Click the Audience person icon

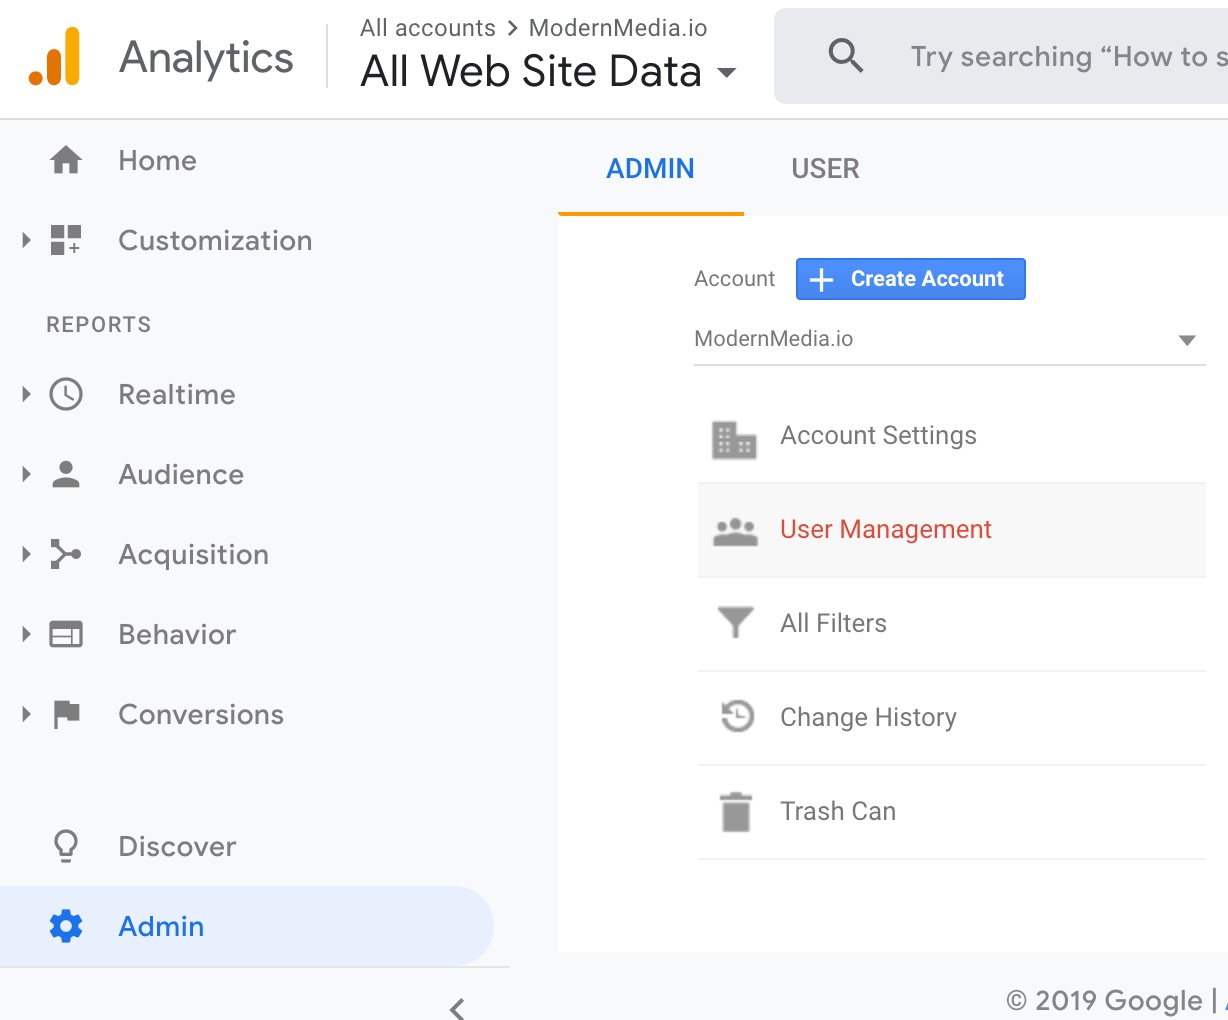[66, 474]
